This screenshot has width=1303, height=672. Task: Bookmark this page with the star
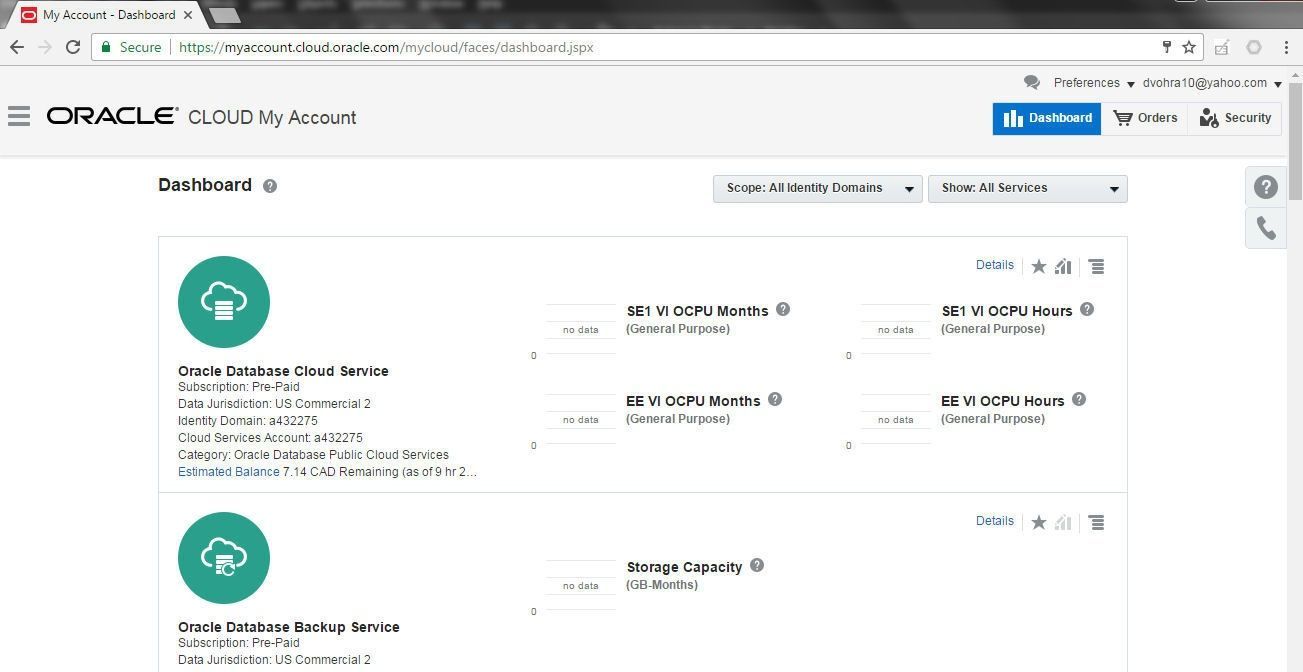tap(1189, 47)
